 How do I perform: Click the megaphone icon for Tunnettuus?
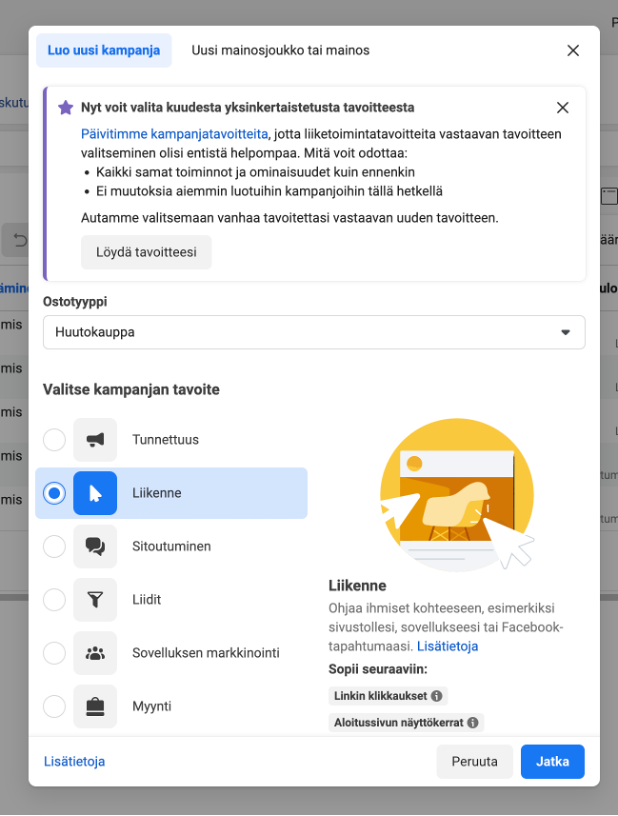tap(95, 440)
